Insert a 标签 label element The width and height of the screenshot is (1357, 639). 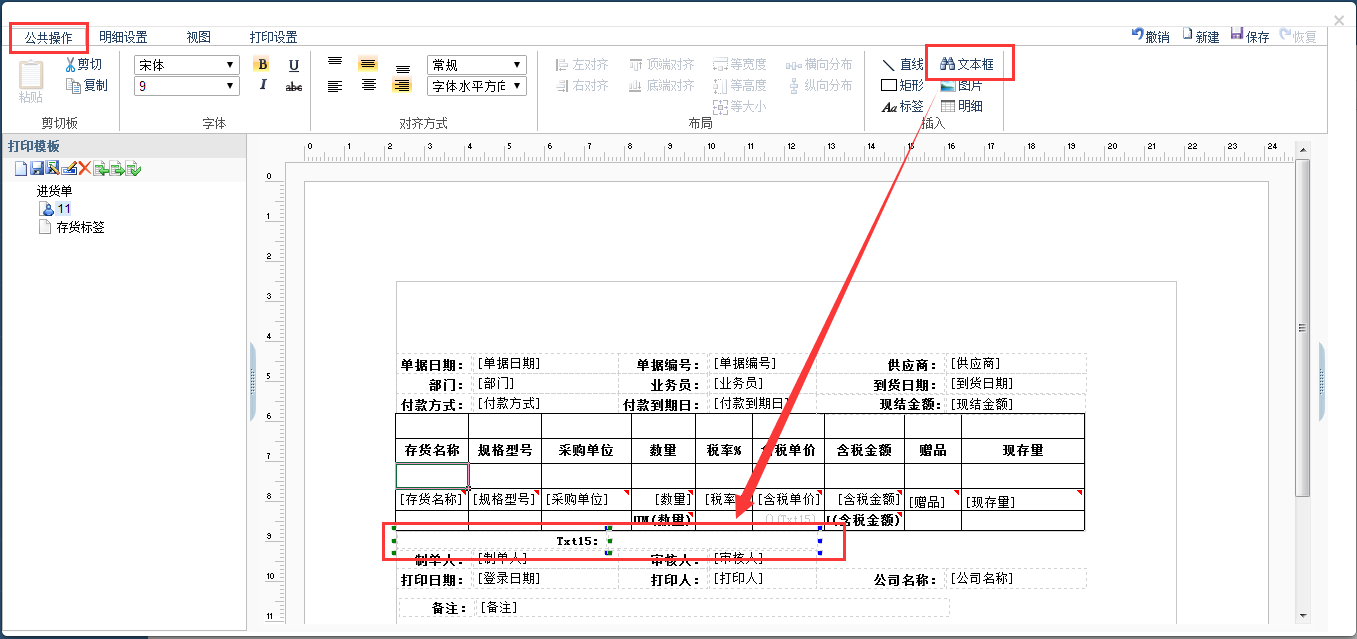point(902,106)
